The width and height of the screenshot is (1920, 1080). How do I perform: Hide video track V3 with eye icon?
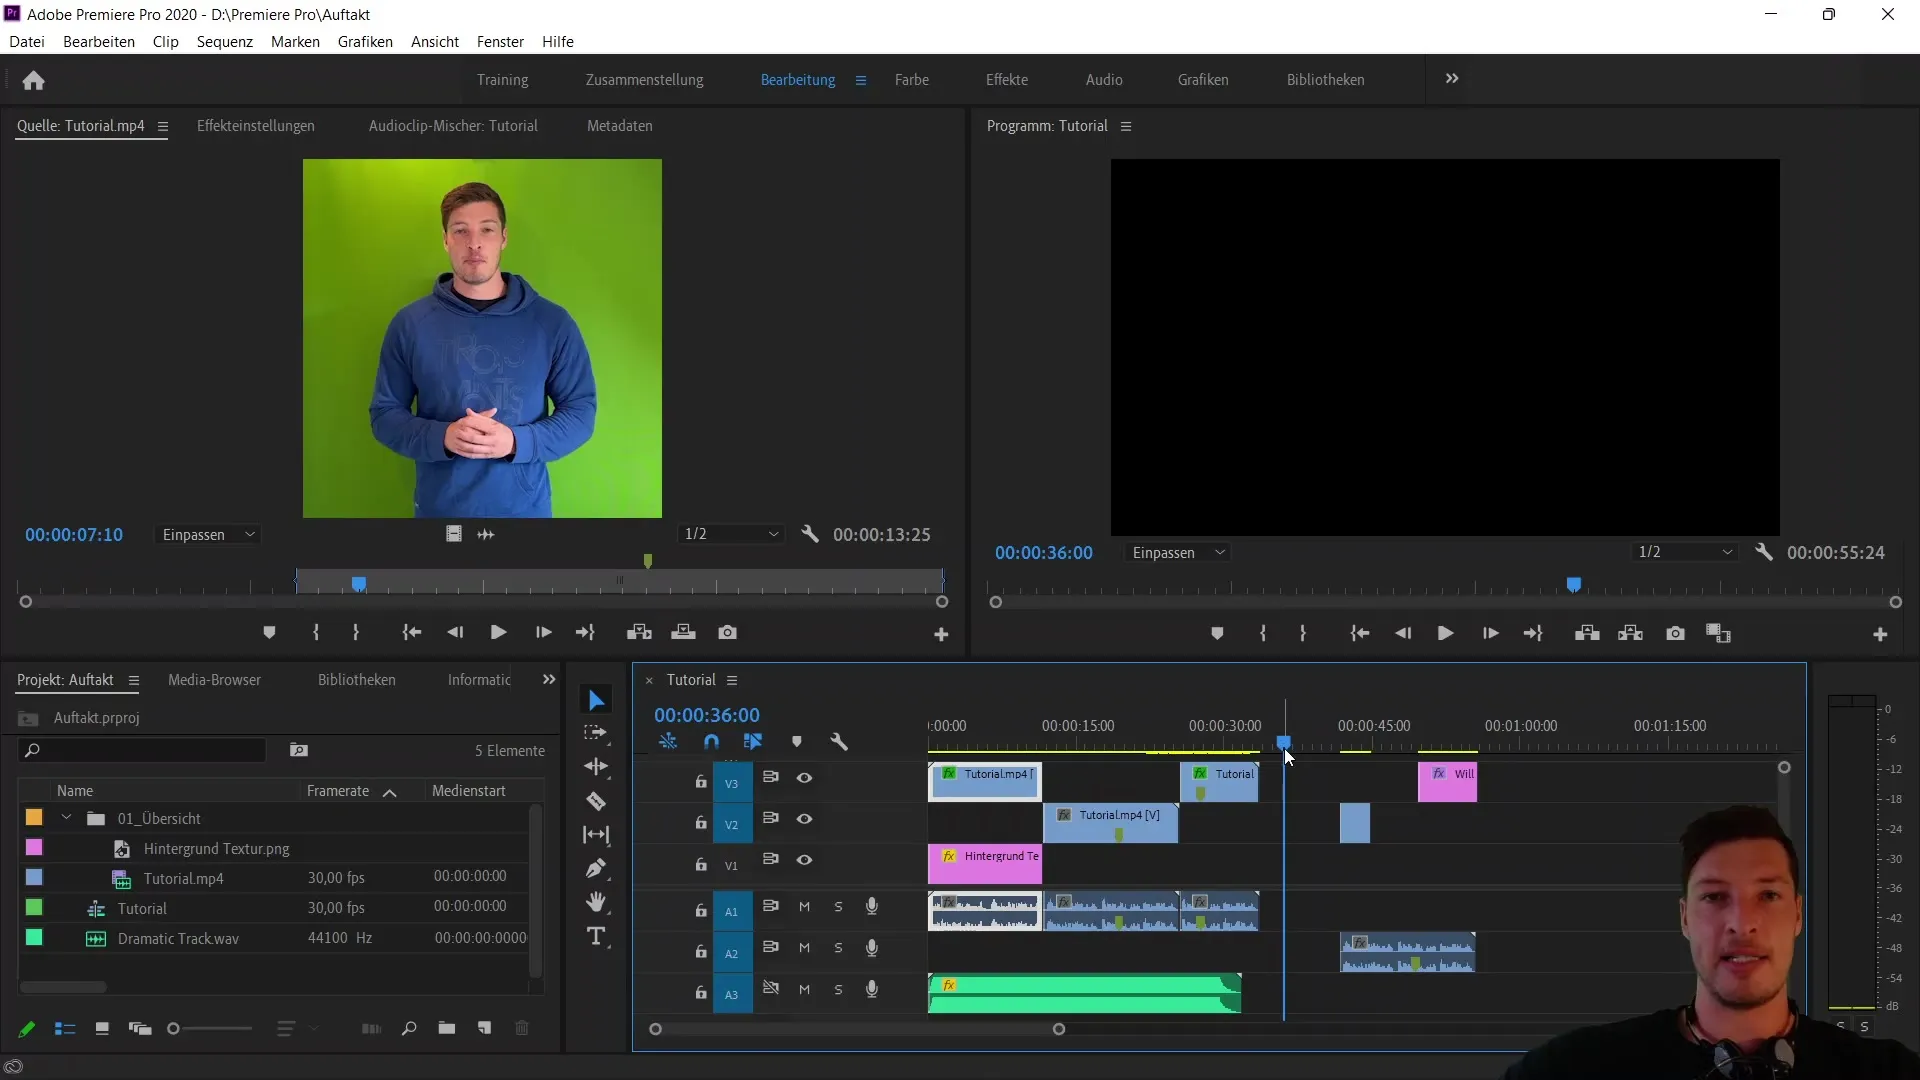[x=804, y=778]
